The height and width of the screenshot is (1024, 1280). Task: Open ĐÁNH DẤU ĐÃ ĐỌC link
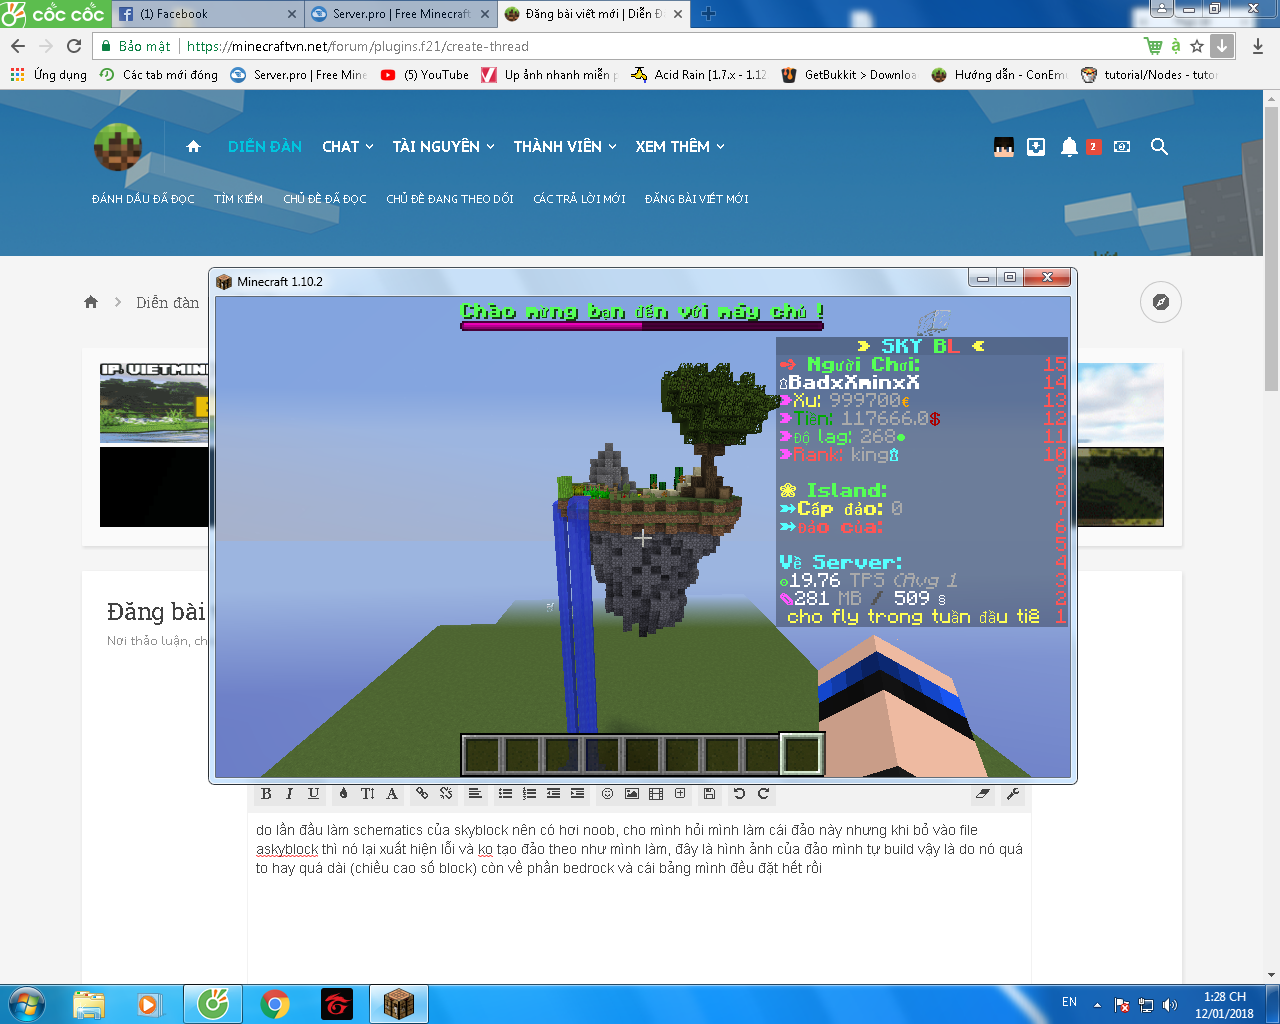coord(143,199)
